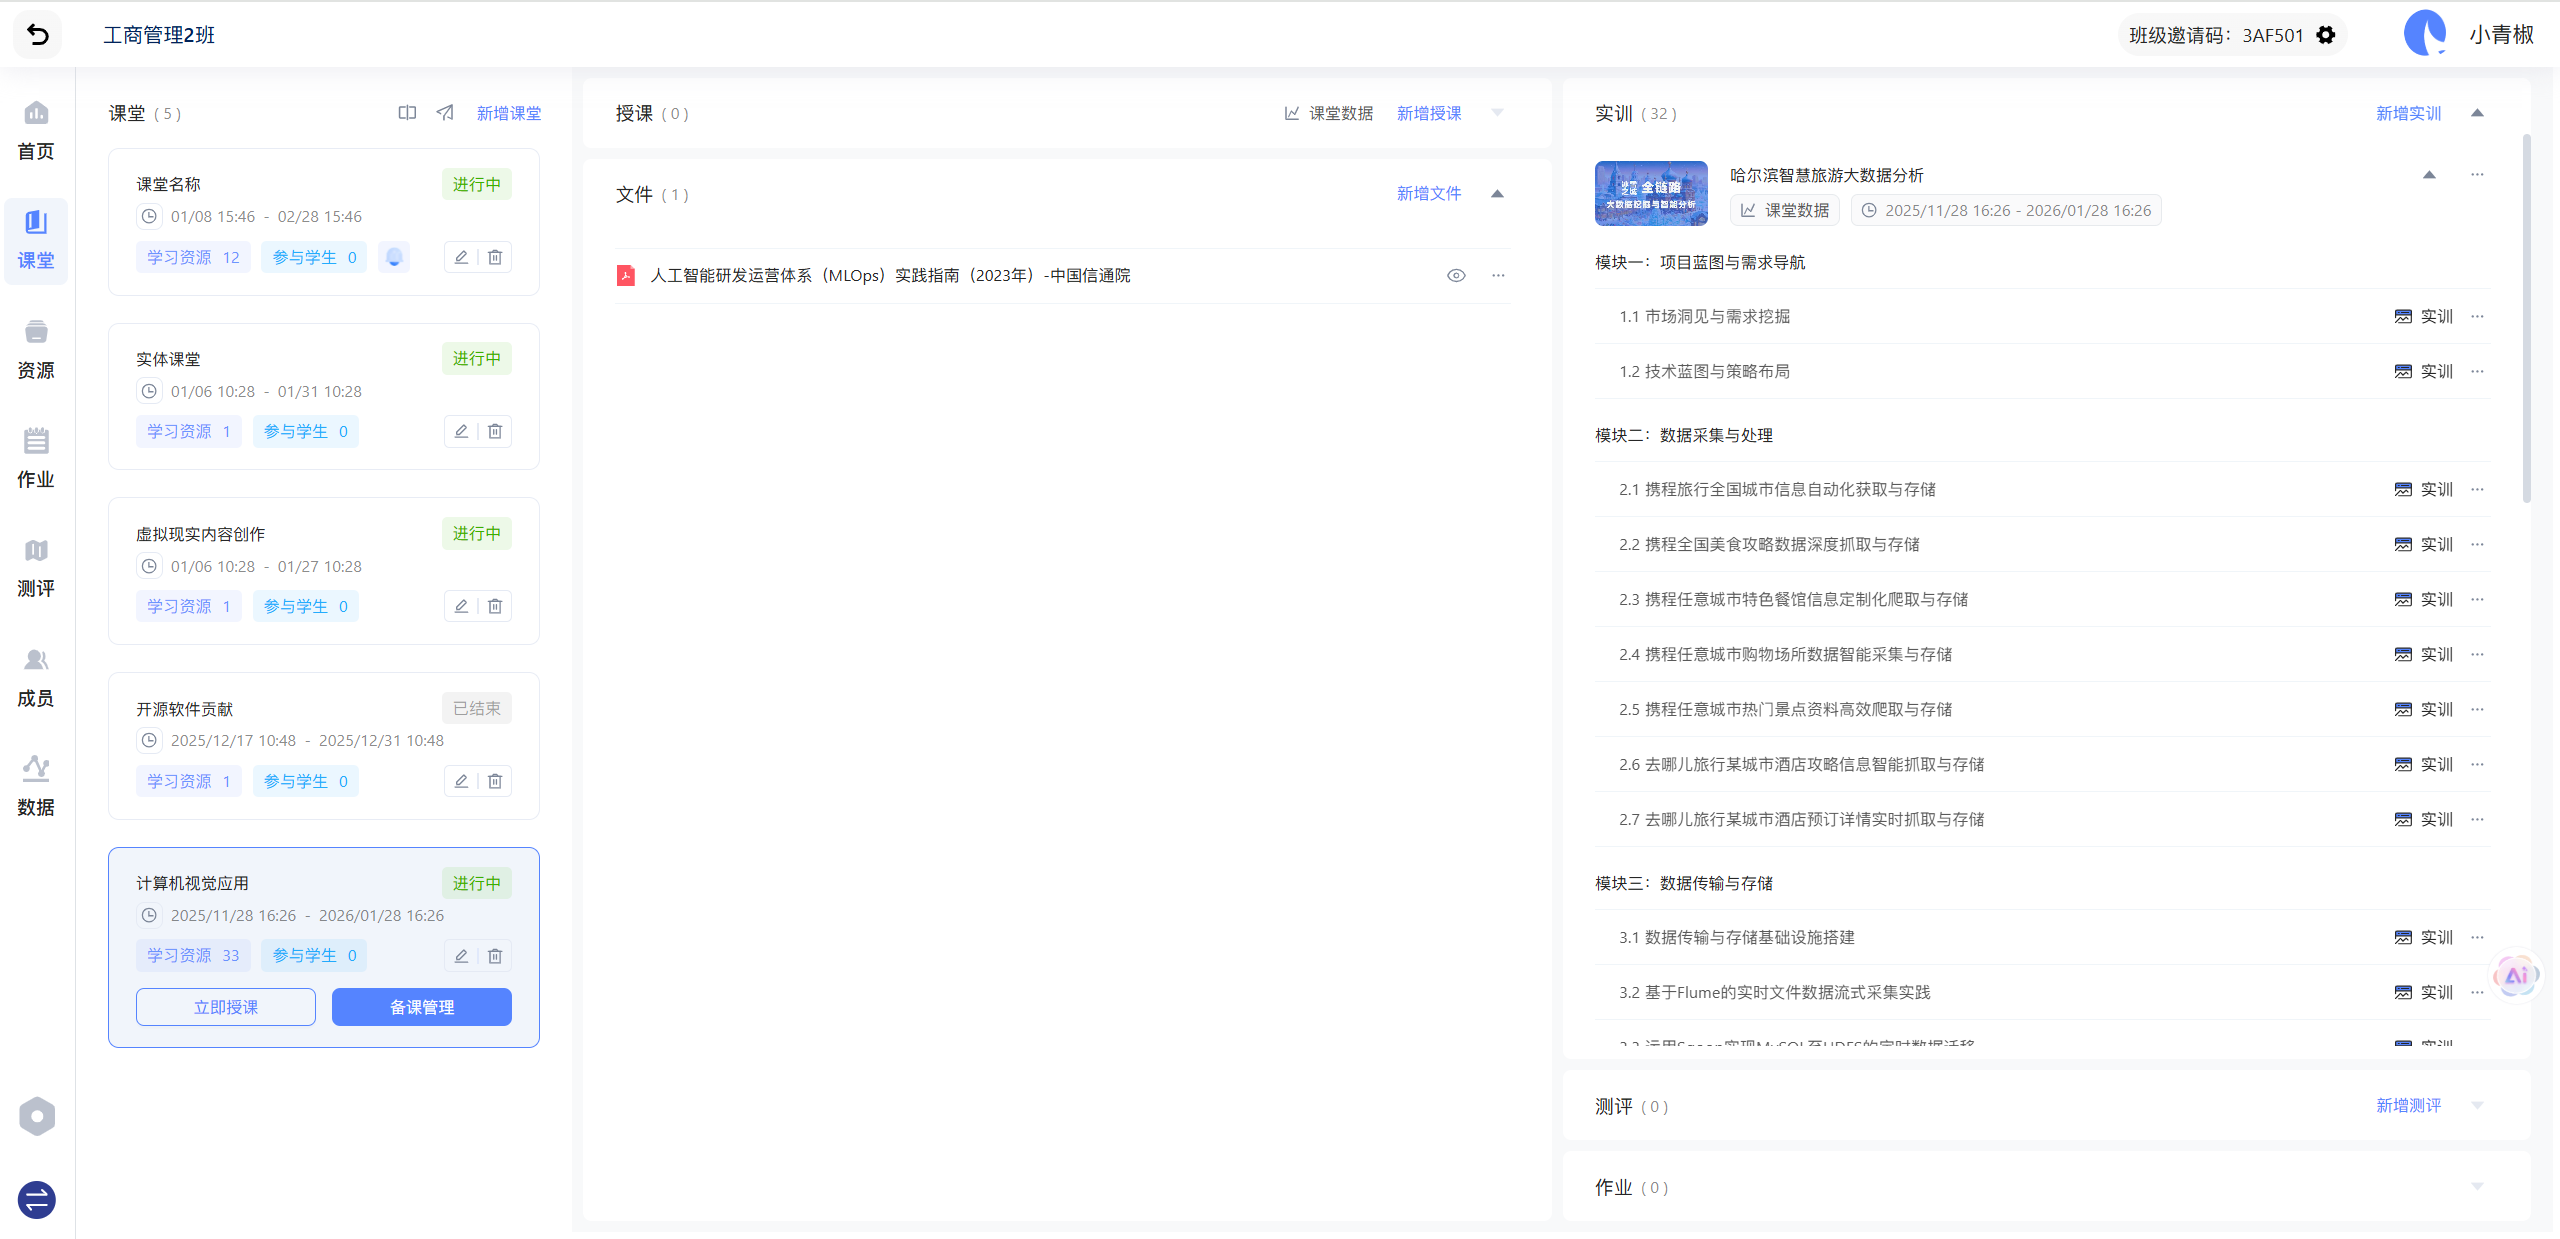Open the more menu on the MLOps PDF
Image resolution: width=2560 pixels, height=1239 pixels.
[x=1497, y=275]
